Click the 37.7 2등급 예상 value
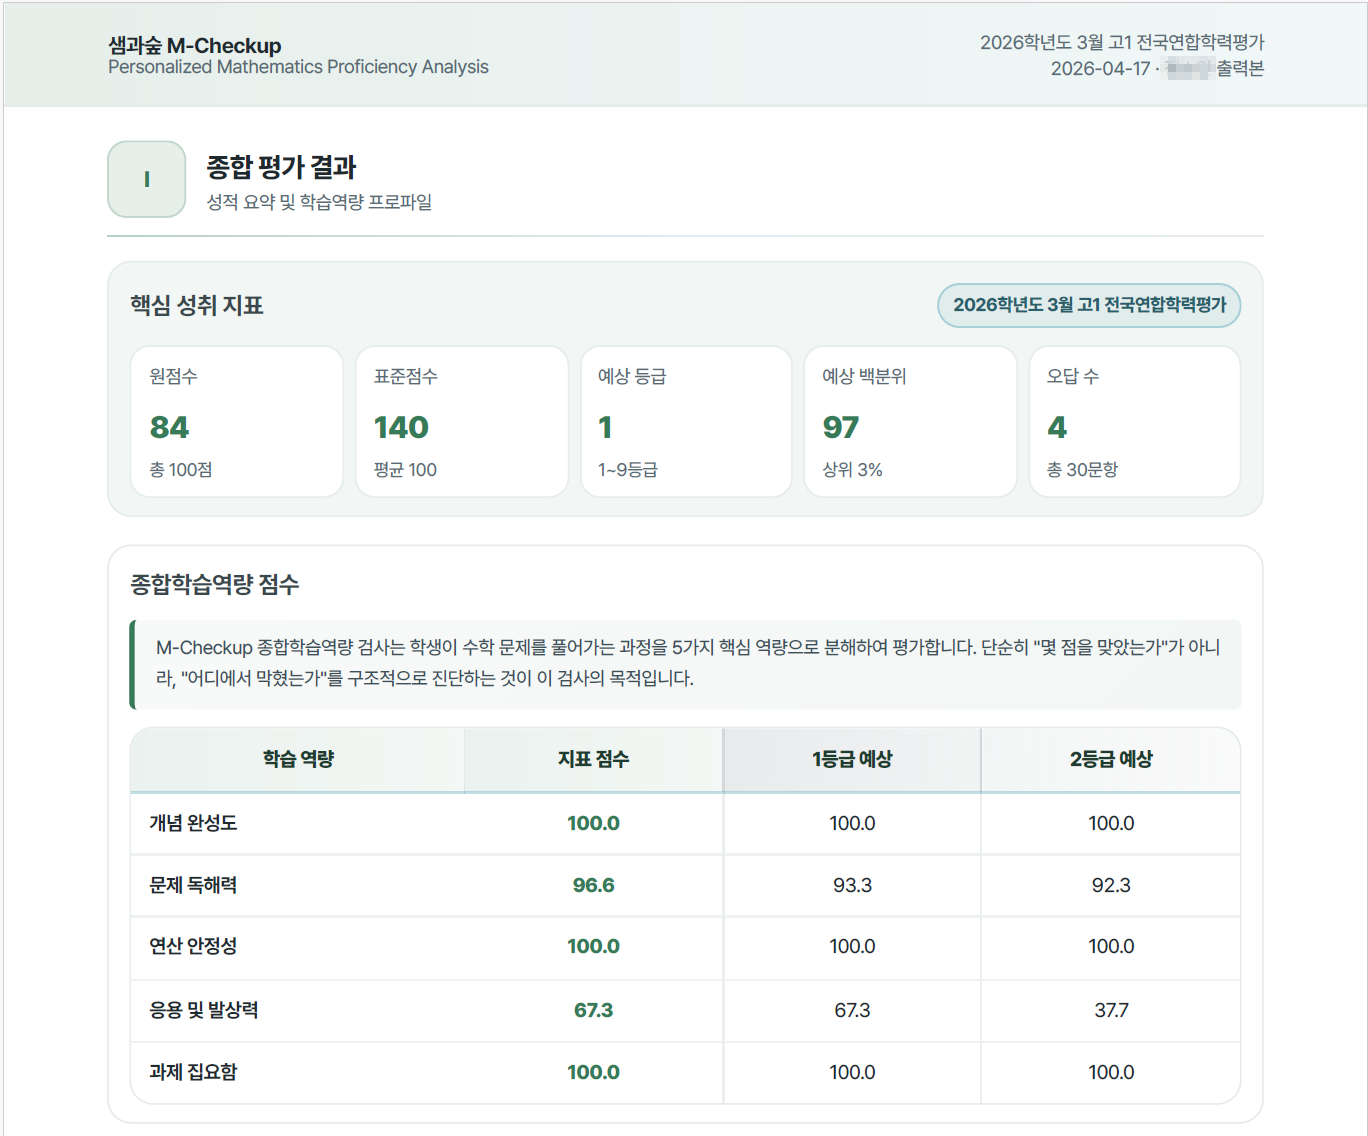This screenshot has width=1368, height=1136. point(1111,1010)
